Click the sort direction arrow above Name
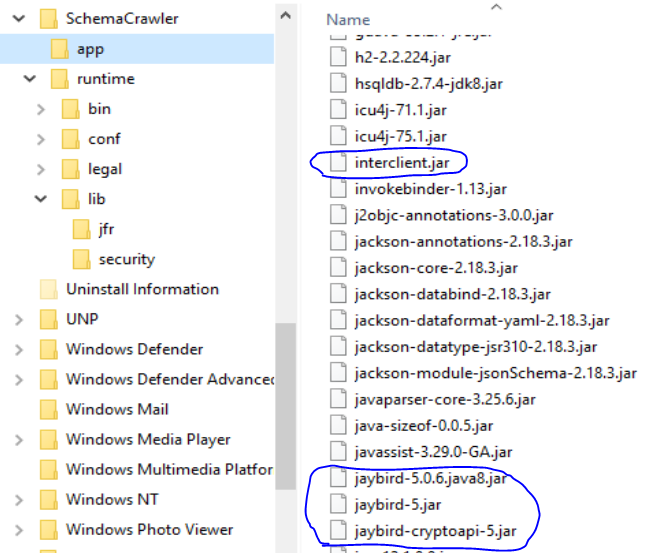The image size is (672, 553). point(496,7)
